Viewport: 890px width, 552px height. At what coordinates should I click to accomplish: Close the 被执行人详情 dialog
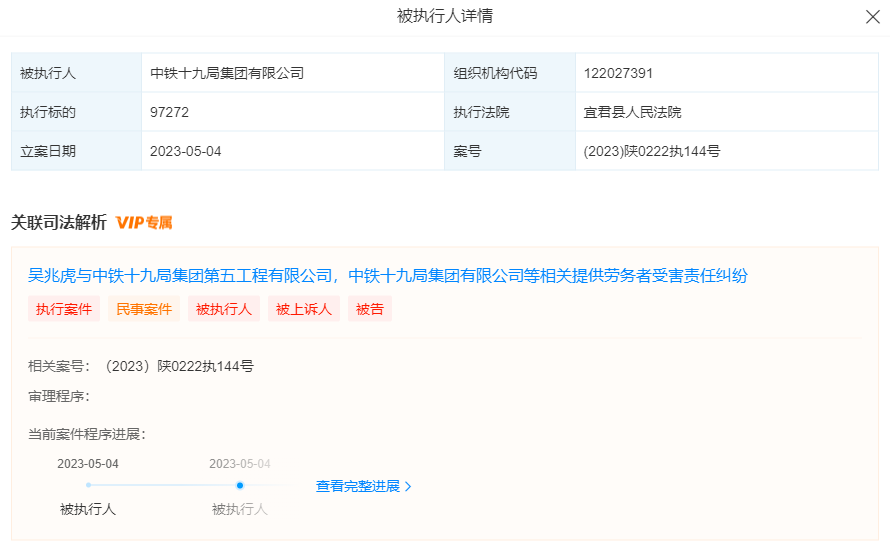872,16
